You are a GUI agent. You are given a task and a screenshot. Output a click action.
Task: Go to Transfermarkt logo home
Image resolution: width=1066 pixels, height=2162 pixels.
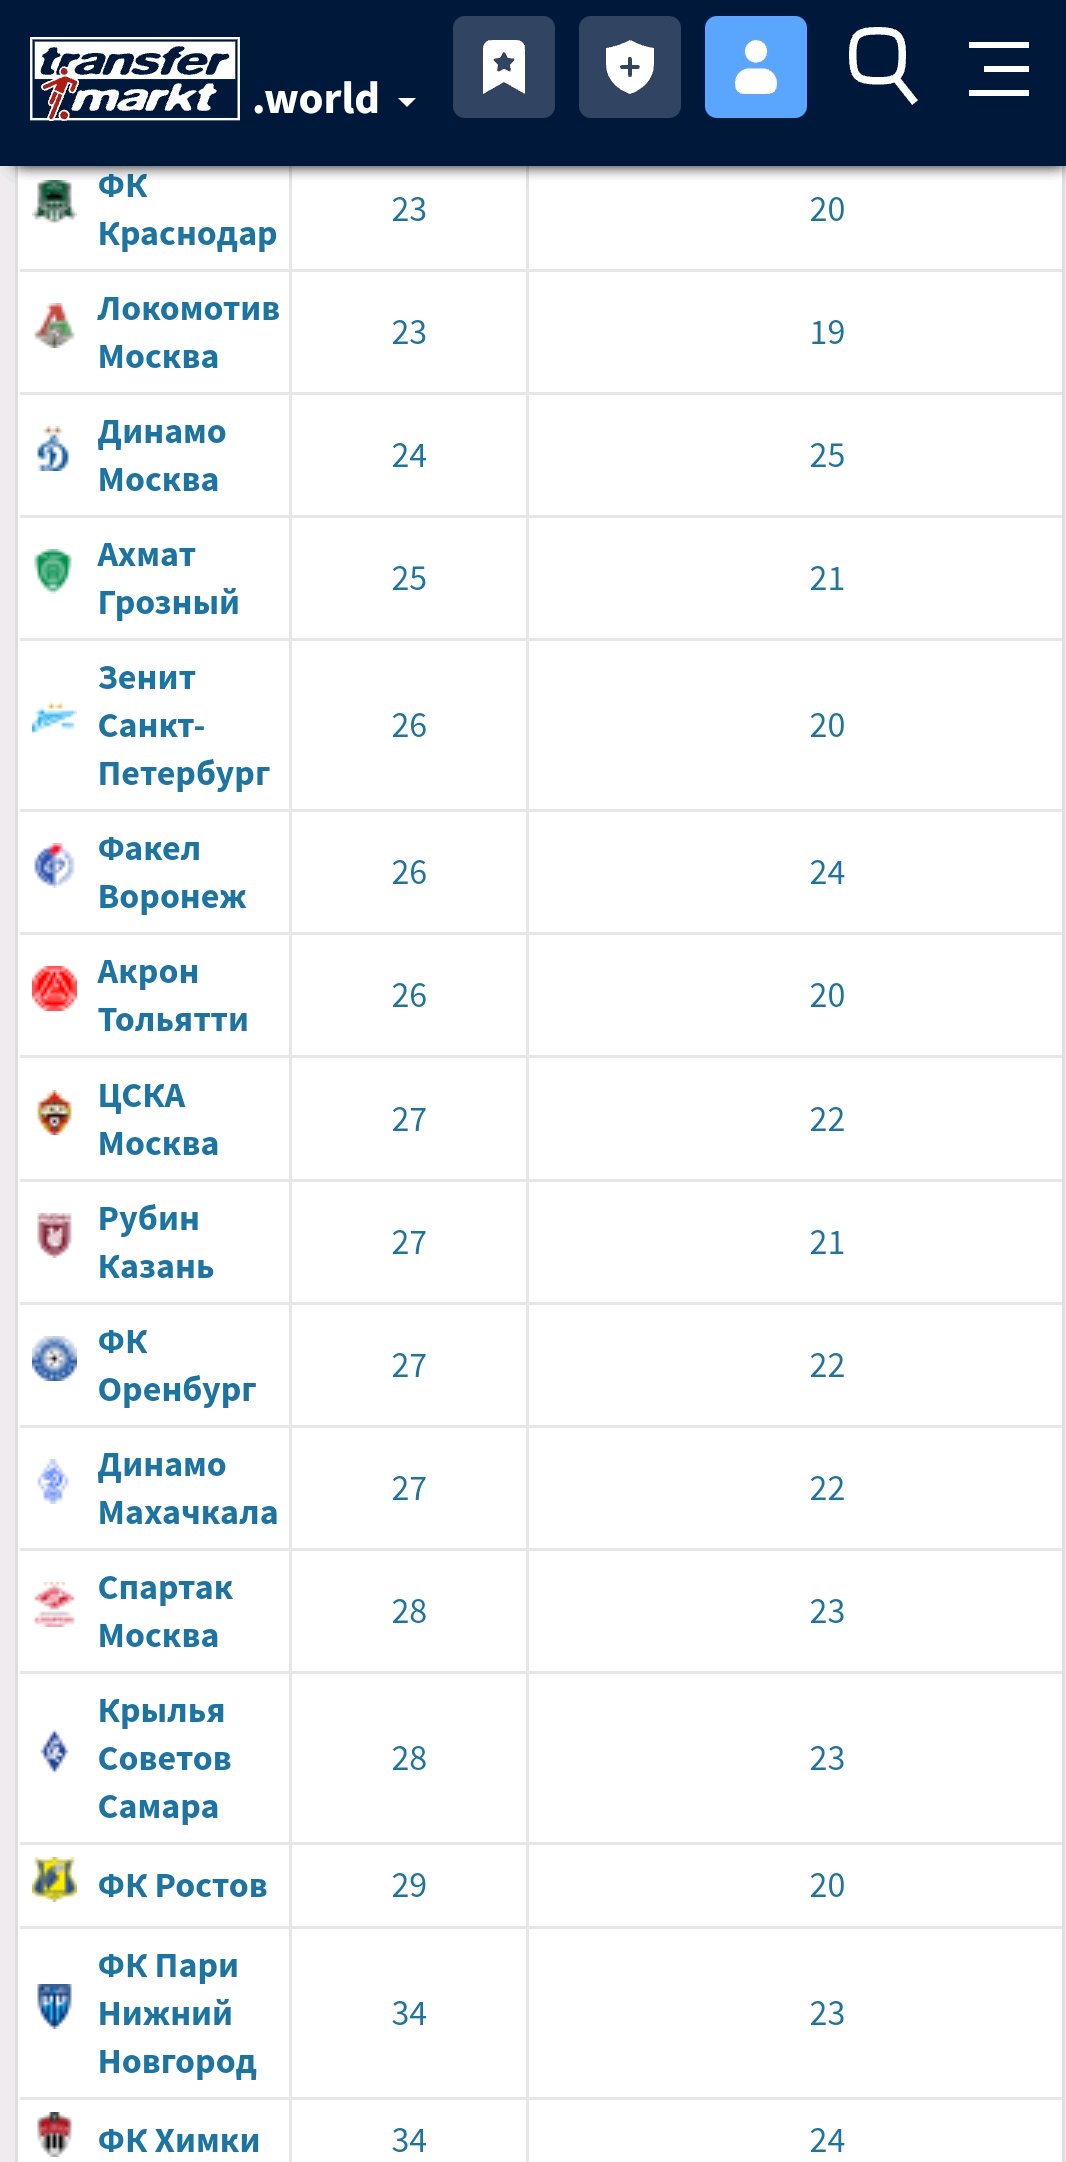coord(135,79)
